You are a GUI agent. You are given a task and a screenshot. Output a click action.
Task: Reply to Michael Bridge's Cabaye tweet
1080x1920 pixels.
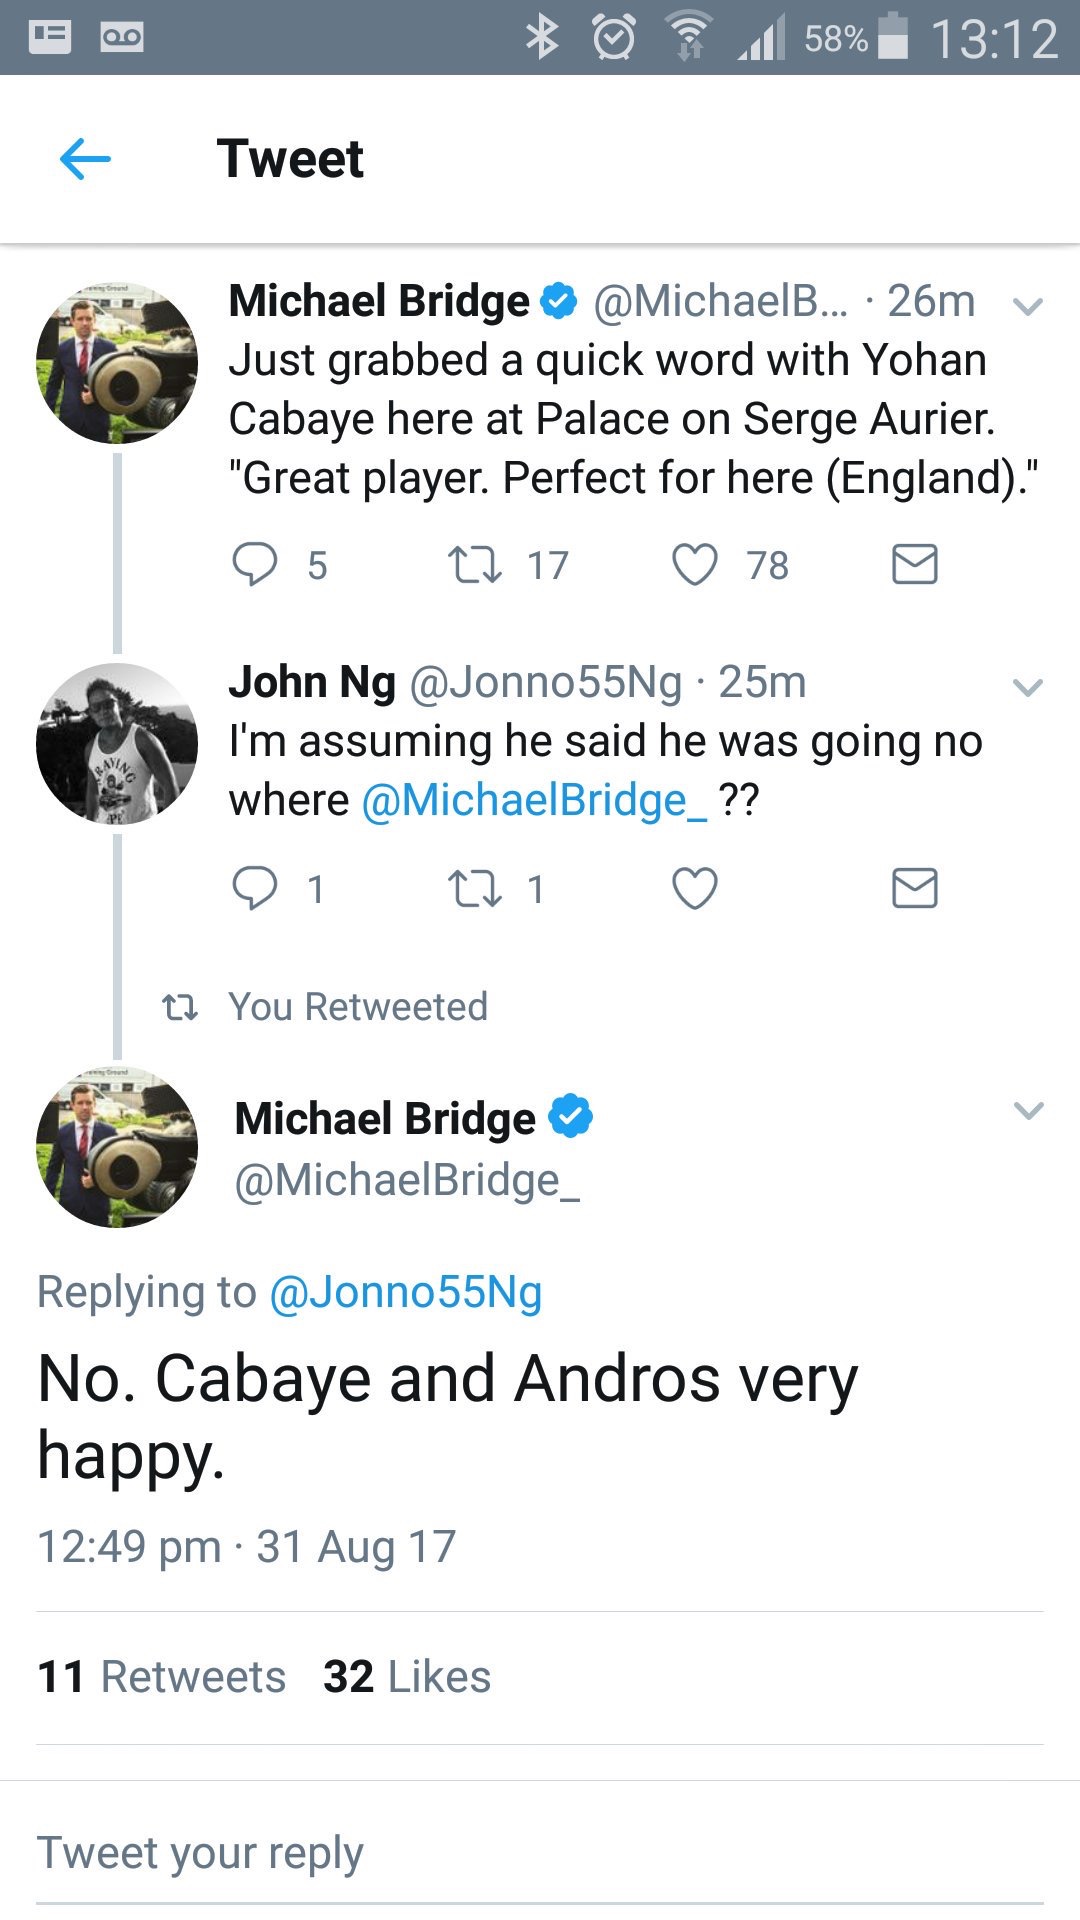tap(255, 564)
